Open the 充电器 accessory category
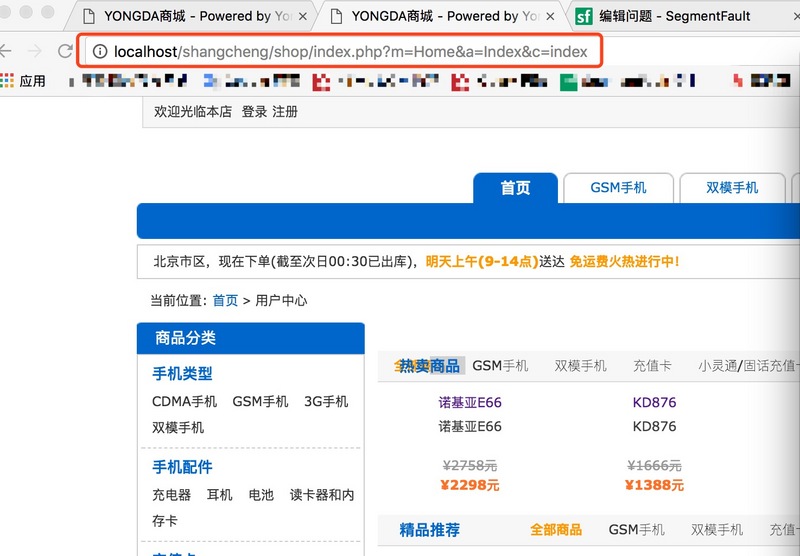 tap(171, 495)
